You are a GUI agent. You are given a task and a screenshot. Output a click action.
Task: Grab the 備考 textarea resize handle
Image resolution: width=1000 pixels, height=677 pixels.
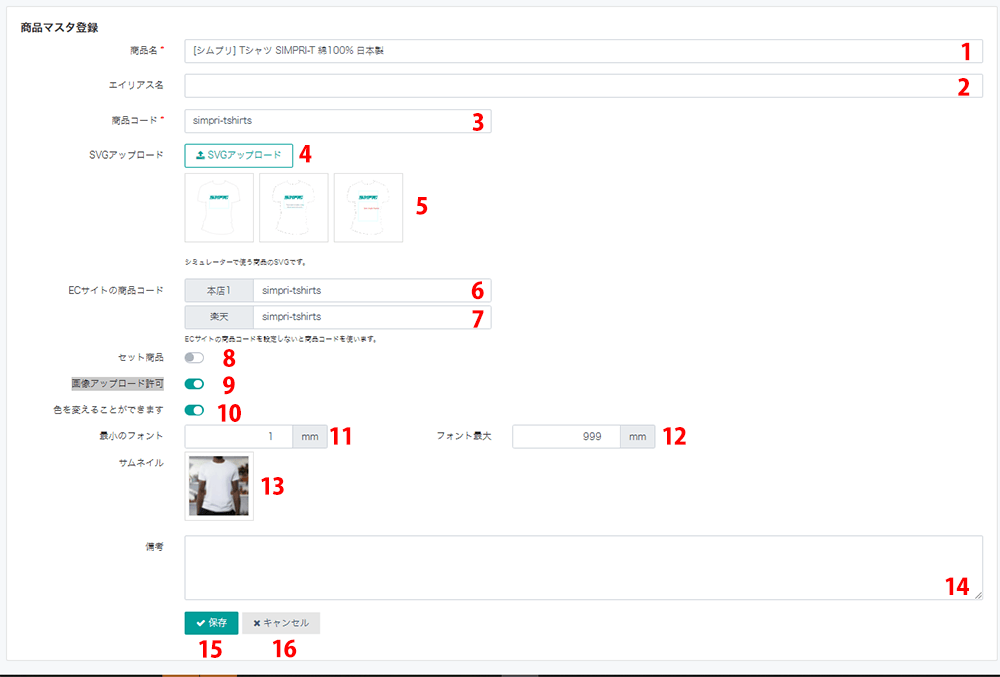978,595
